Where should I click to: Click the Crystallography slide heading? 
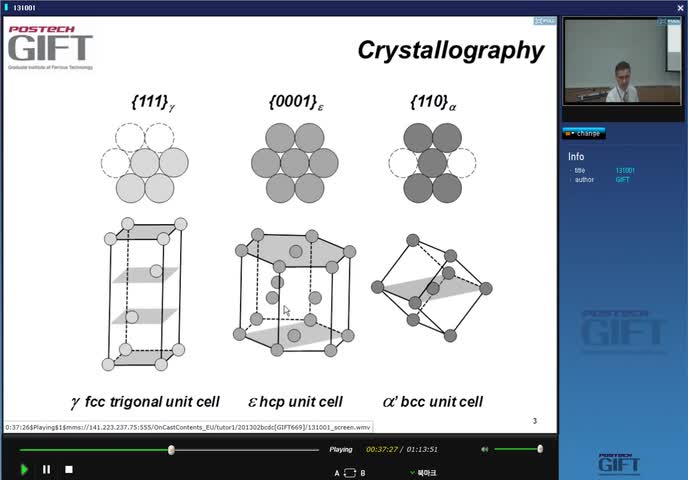(x=451, y=50)
